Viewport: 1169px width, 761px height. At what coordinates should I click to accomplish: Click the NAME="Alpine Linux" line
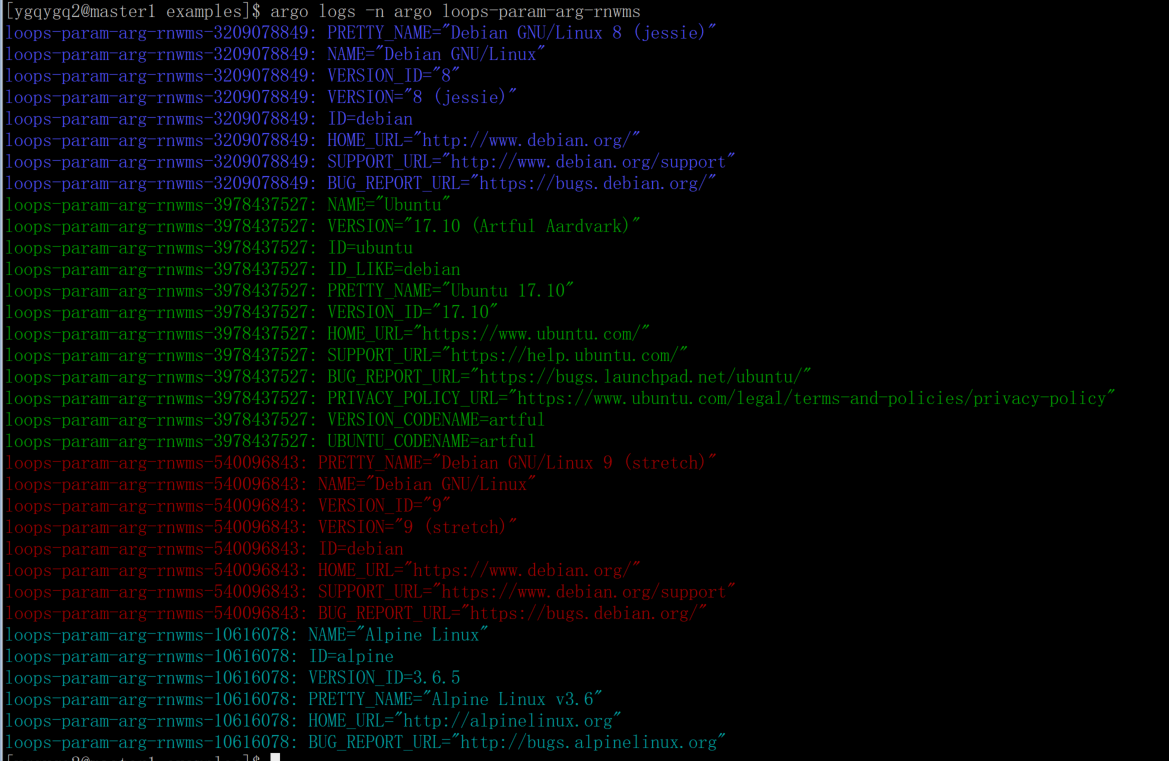coord(246,635)
